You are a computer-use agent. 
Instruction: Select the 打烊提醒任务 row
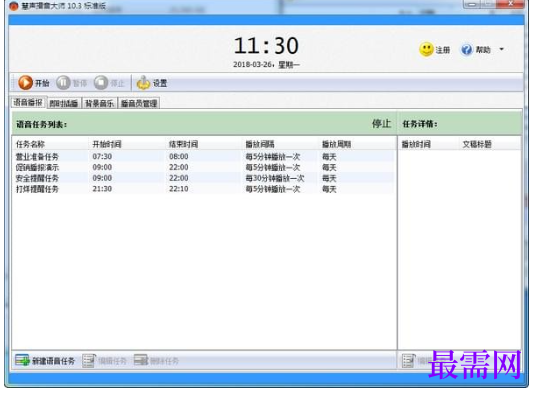click(x=204, y=189)
